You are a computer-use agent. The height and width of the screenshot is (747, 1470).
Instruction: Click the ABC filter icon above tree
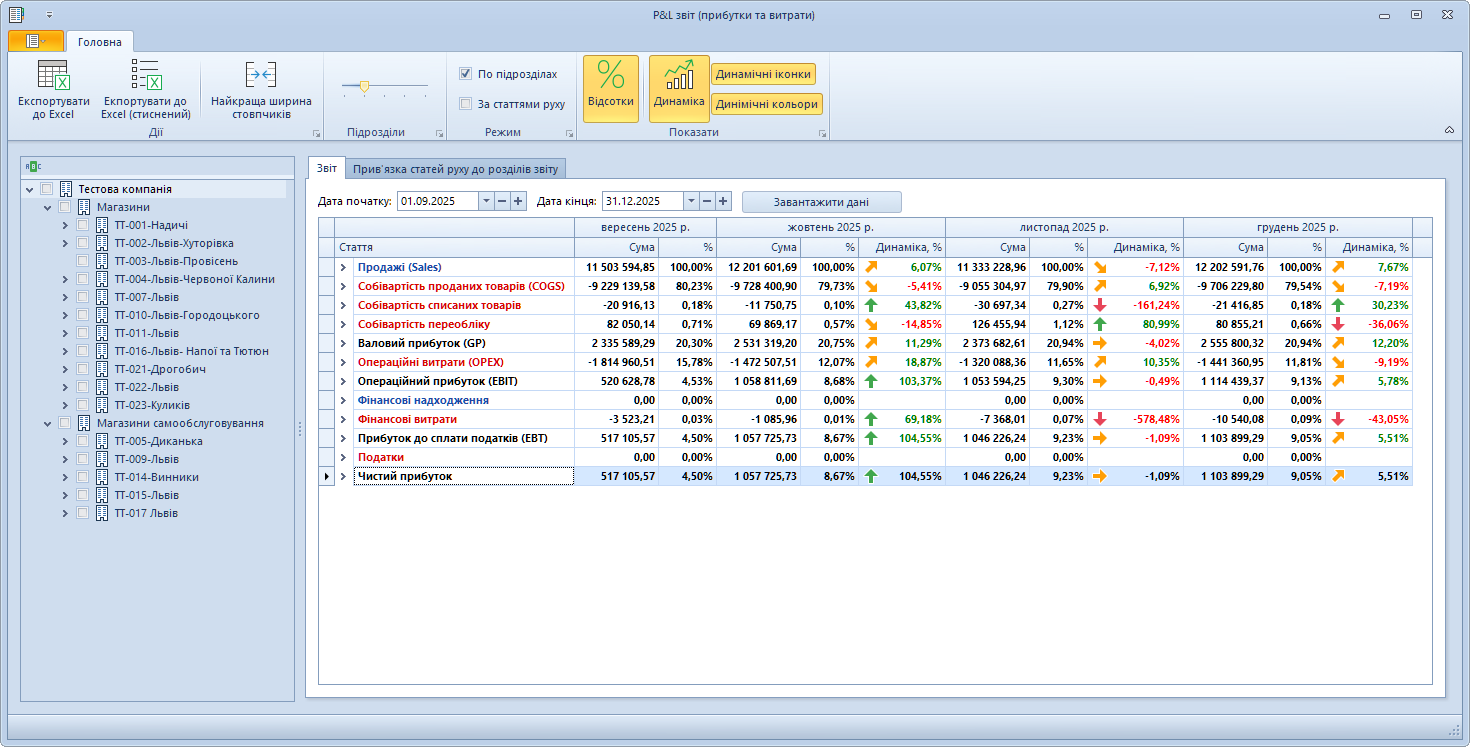[33, 166]
